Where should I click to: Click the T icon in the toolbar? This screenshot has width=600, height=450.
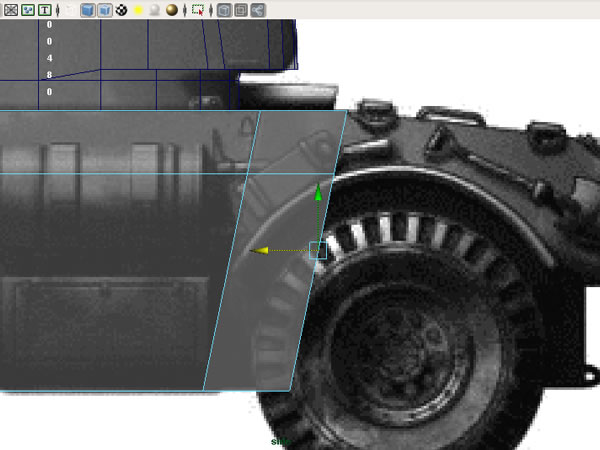point(45,10)
